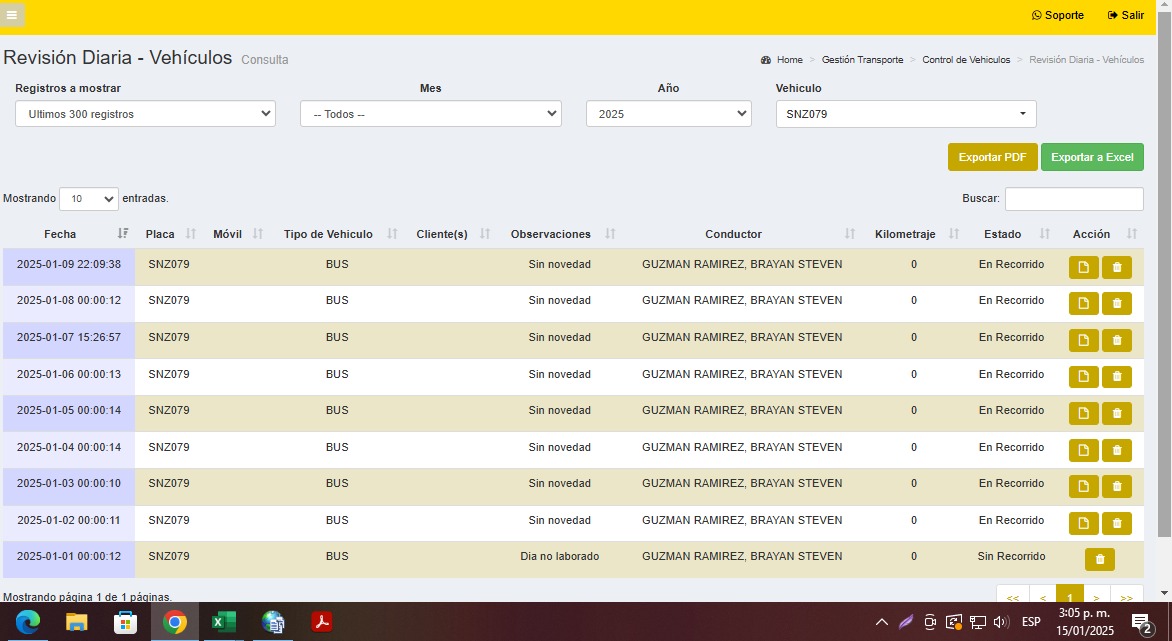Navigate to Home breadcrumb link
1172x641 pixels.
tap(789, 60)
